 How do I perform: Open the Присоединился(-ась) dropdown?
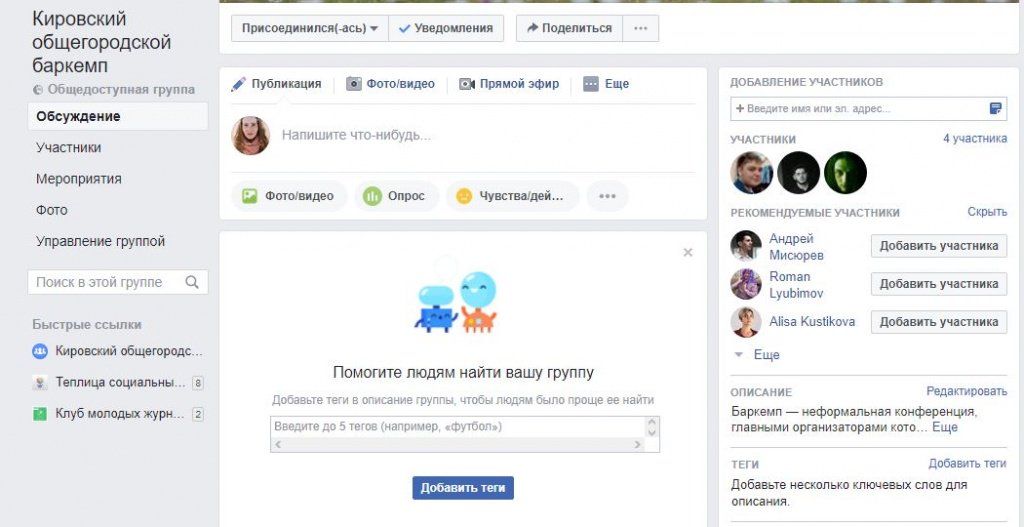[310, 28]
